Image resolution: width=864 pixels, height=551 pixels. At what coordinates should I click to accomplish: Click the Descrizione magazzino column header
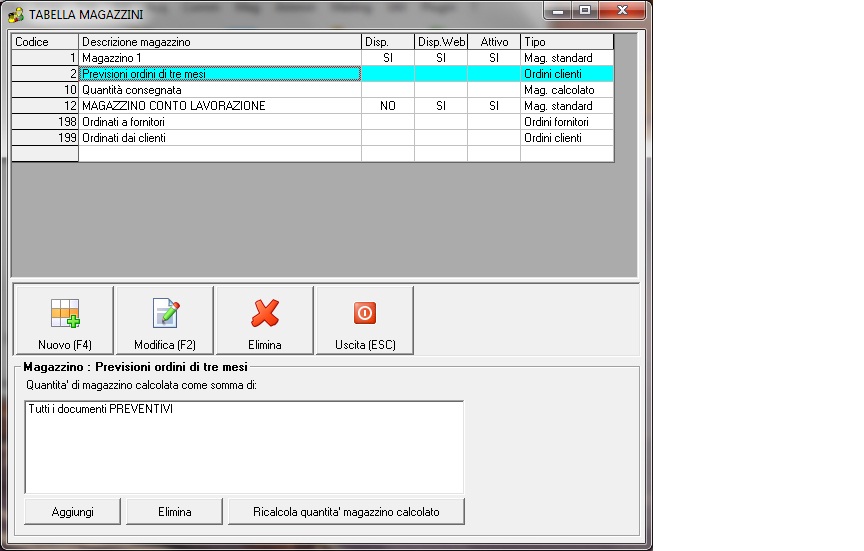click(220, 42)
